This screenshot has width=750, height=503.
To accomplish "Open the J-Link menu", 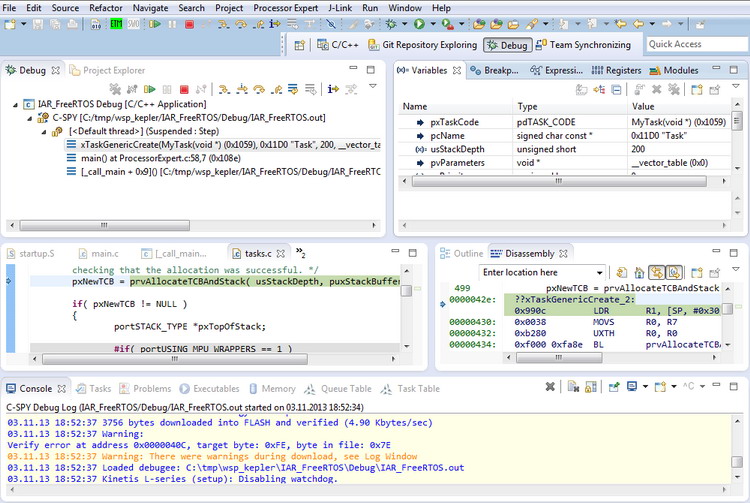I will tap(340, 8).
